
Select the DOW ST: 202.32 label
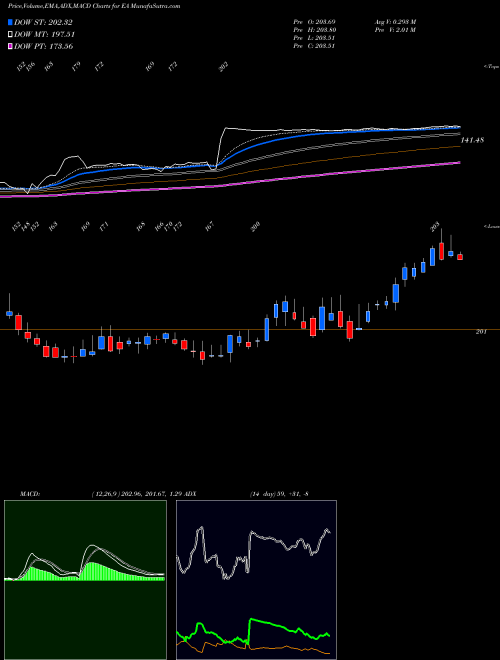click(43, 22)
